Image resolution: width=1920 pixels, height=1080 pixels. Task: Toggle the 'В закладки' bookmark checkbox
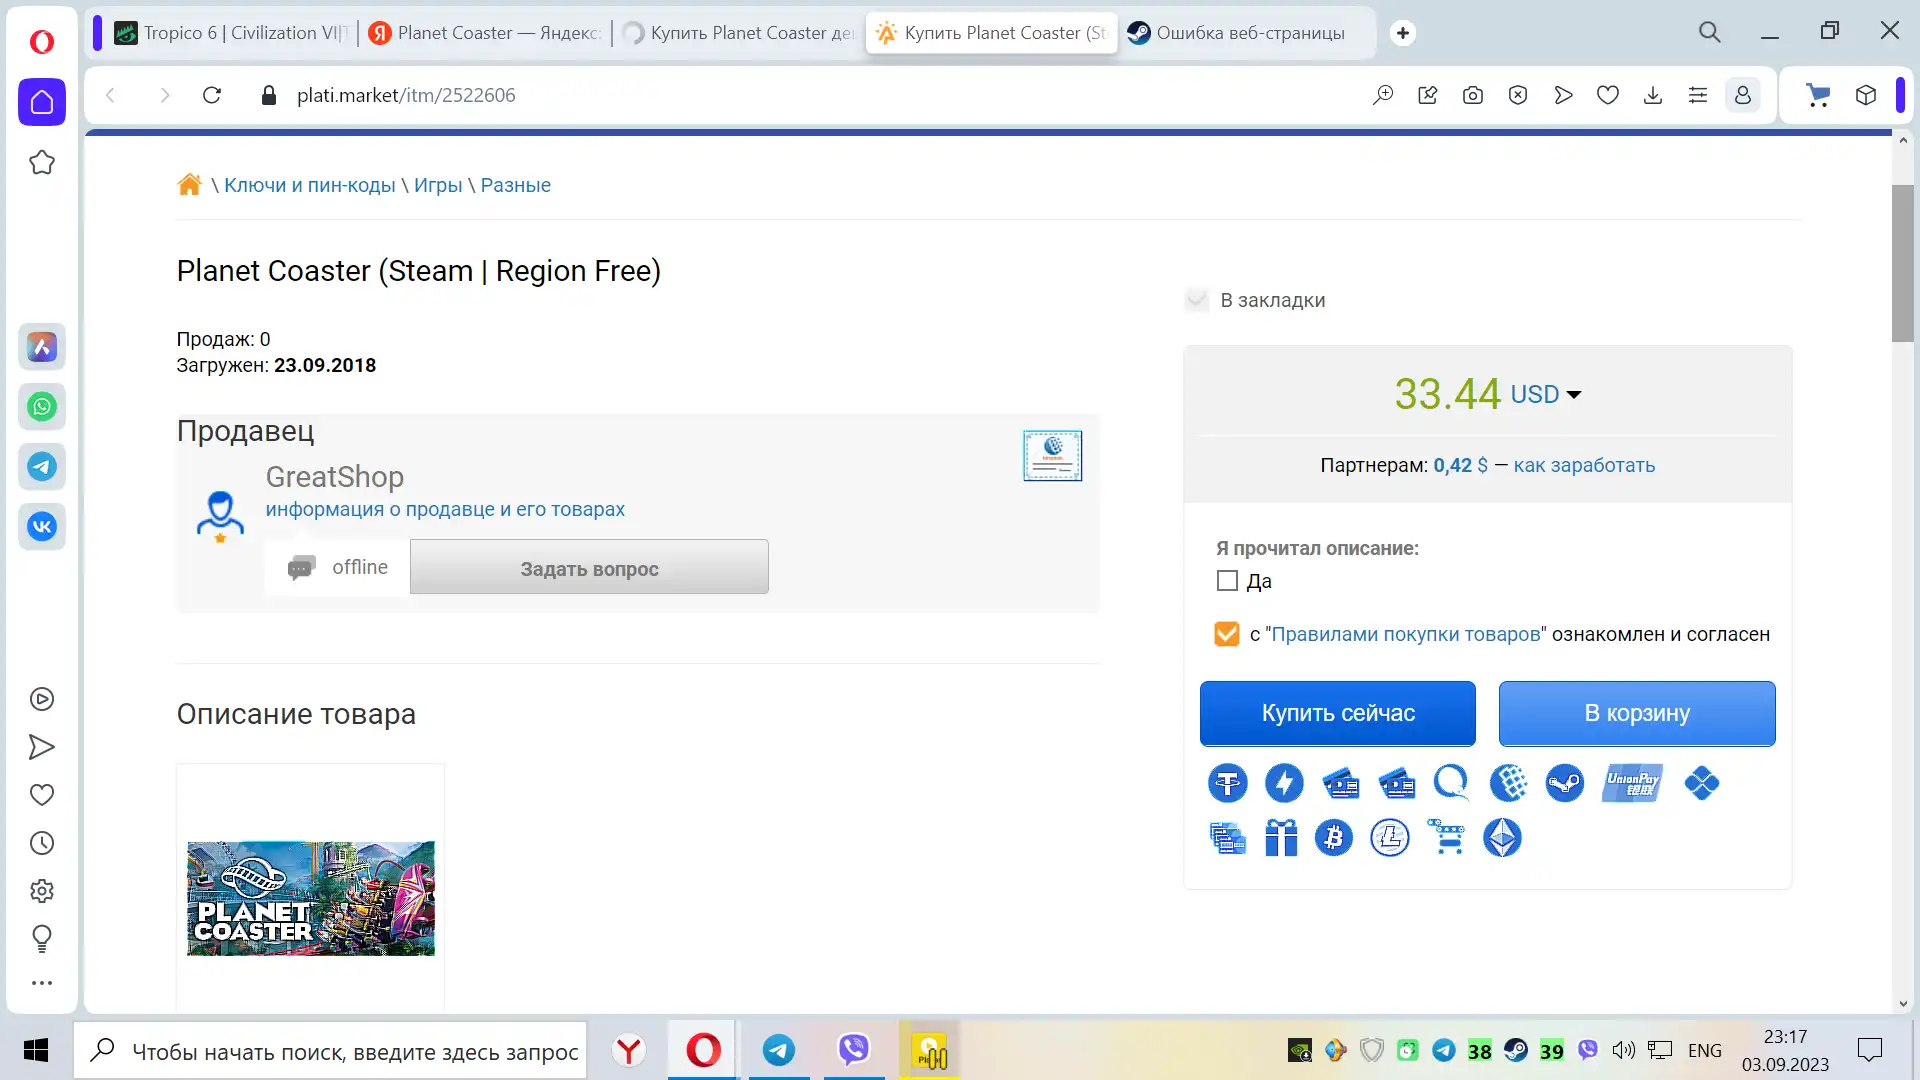coord(1196,300)
